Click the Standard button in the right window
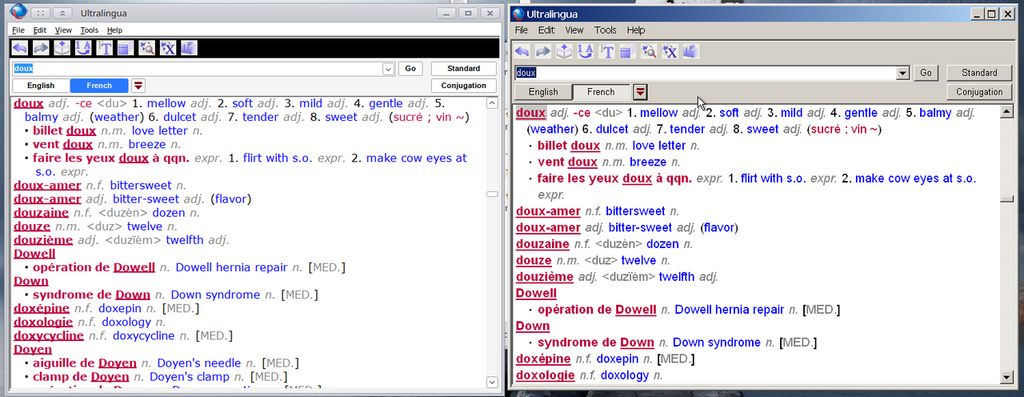1024x397 pixels. (x=979, y=73)
